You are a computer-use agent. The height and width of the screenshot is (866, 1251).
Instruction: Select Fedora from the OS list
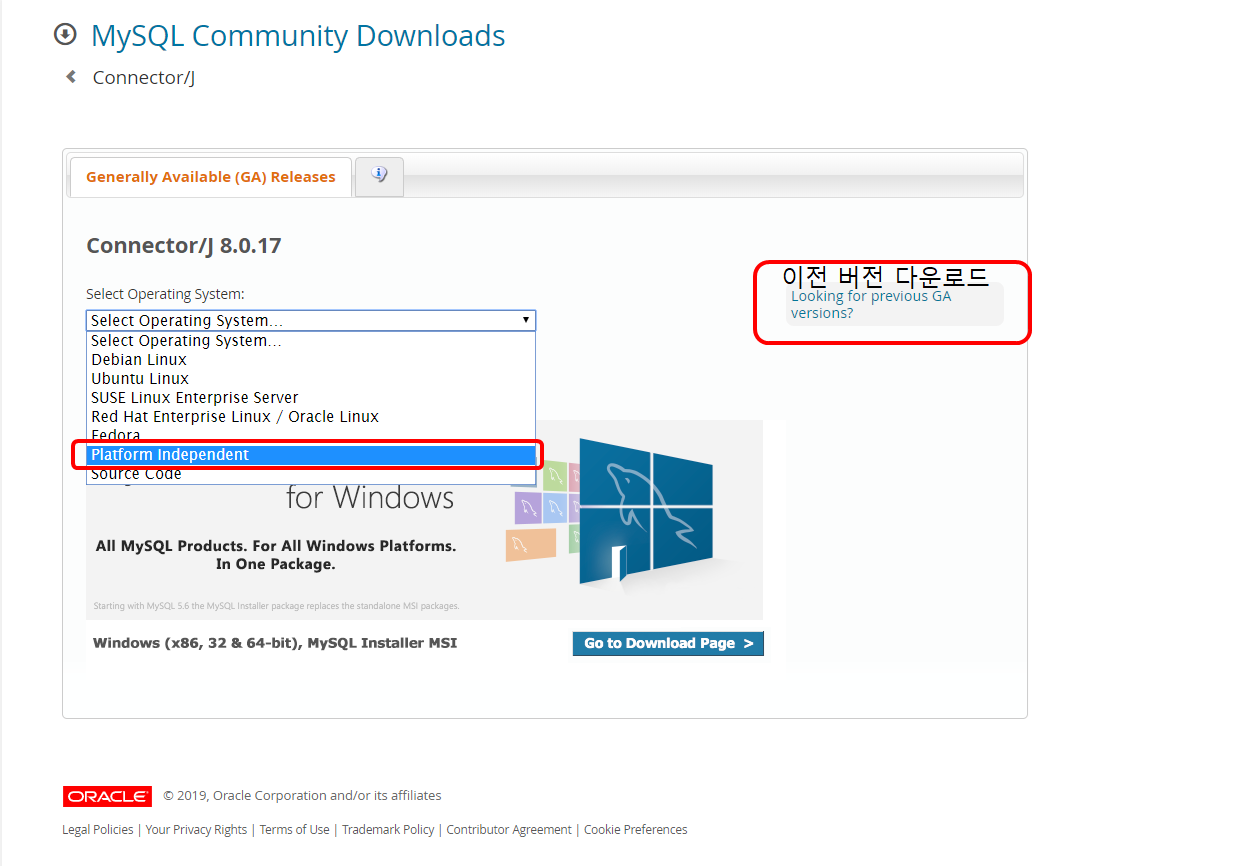pyautogui.click(x=311, y=436)
